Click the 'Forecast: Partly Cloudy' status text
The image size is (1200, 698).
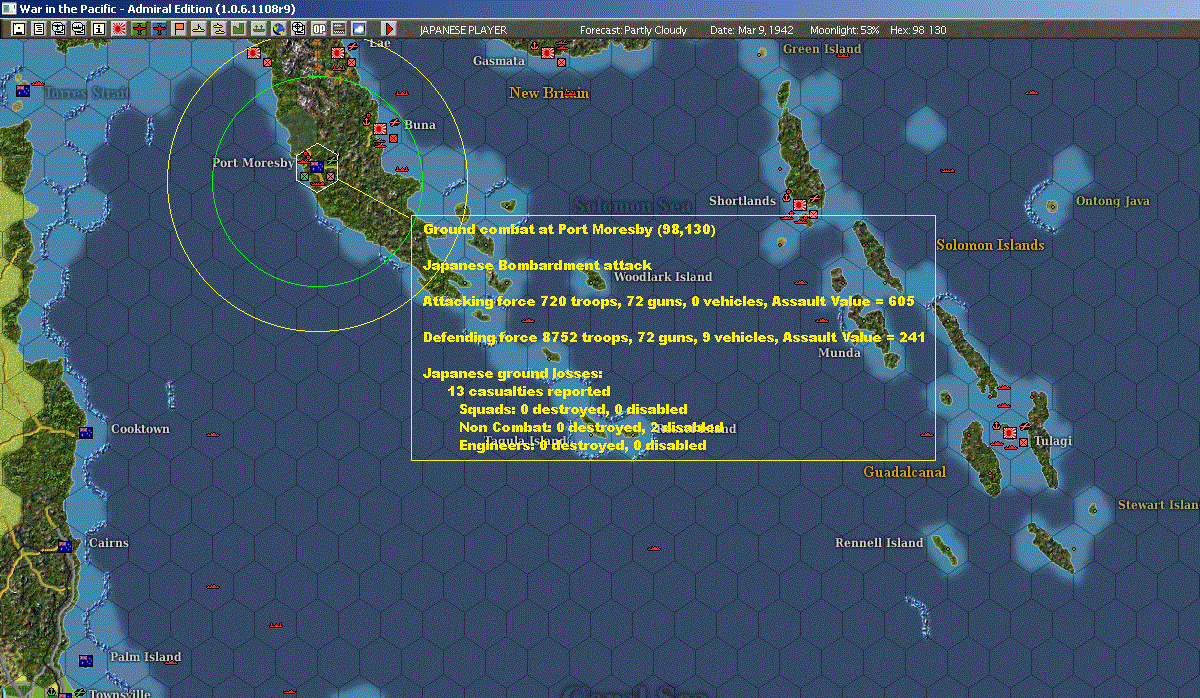point(635,30)
